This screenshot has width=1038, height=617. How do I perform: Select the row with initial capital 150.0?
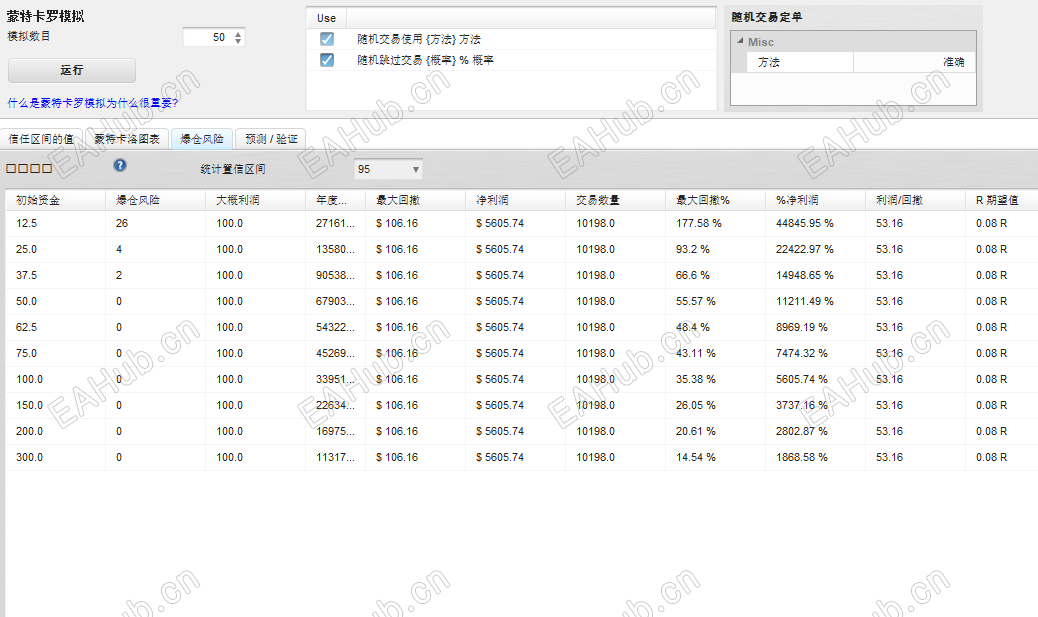(522, 405)
